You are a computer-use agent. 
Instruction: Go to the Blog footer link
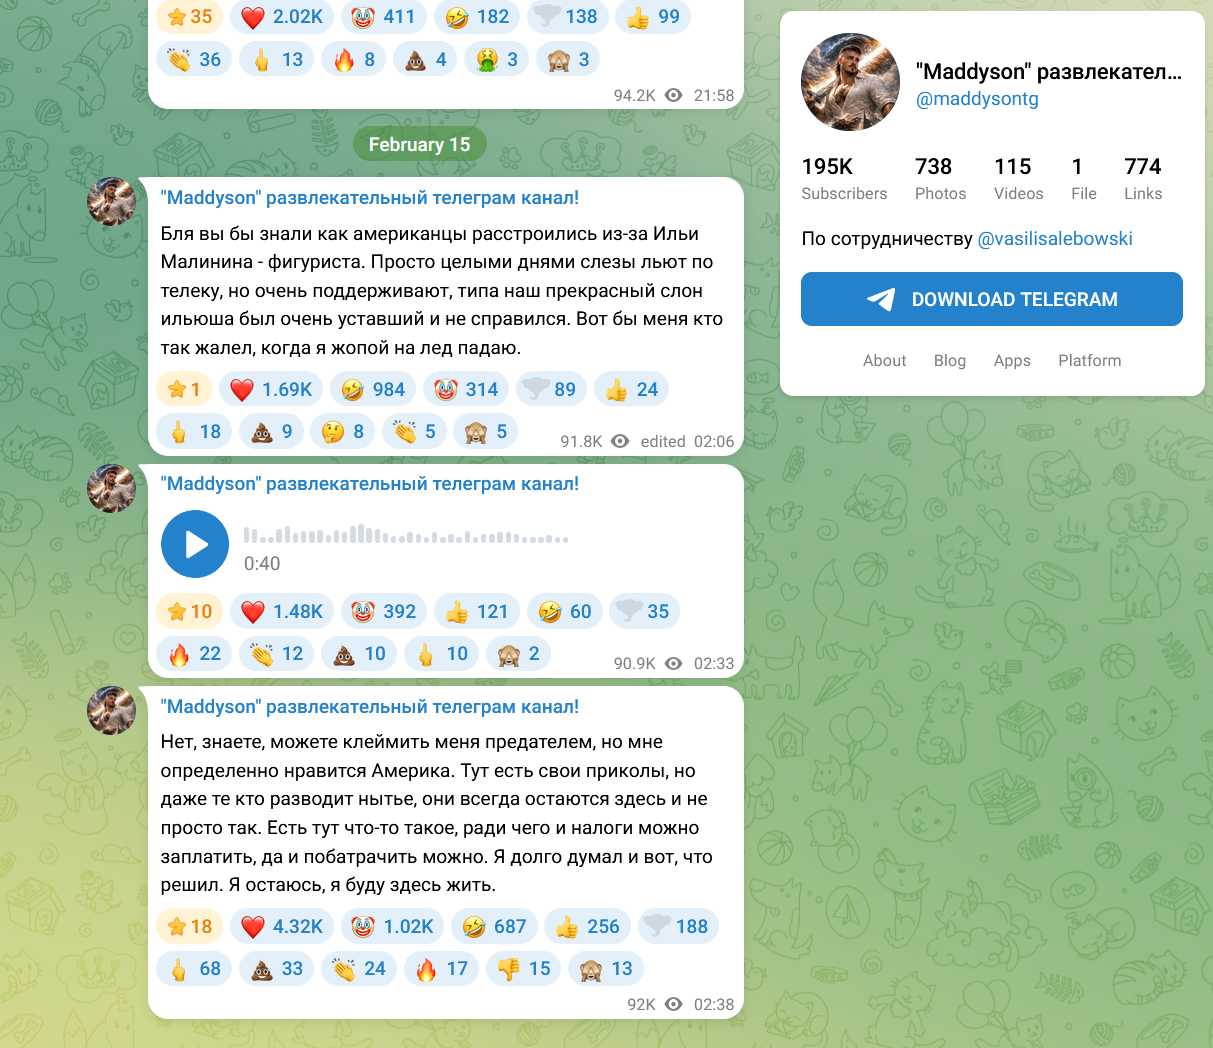[950, 360]
